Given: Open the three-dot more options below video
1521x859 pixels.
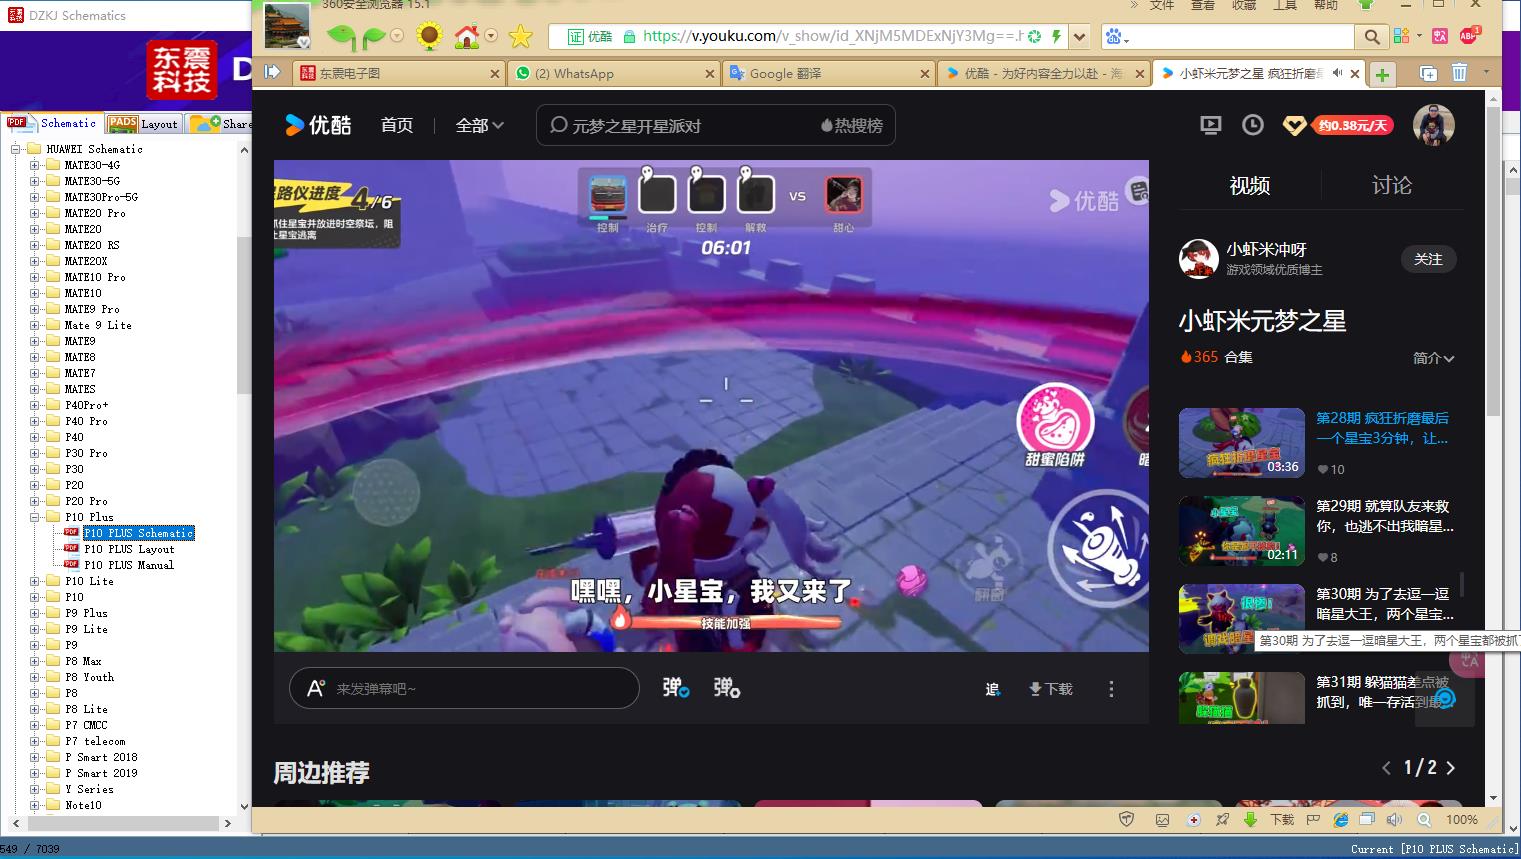Looking at the screenshot, I should click(1111, 689).
